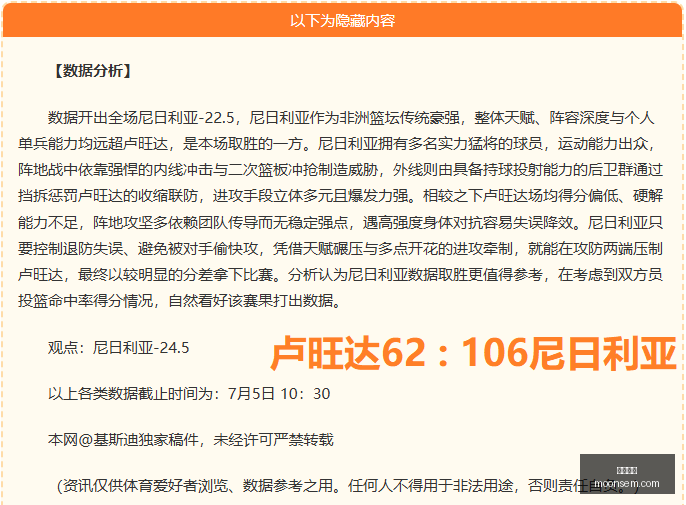Image resolution: width=686 pixels, height=505 pixels.
Task: Click the orange header 以下为隐藏内容
Action: tap(343, 21)
